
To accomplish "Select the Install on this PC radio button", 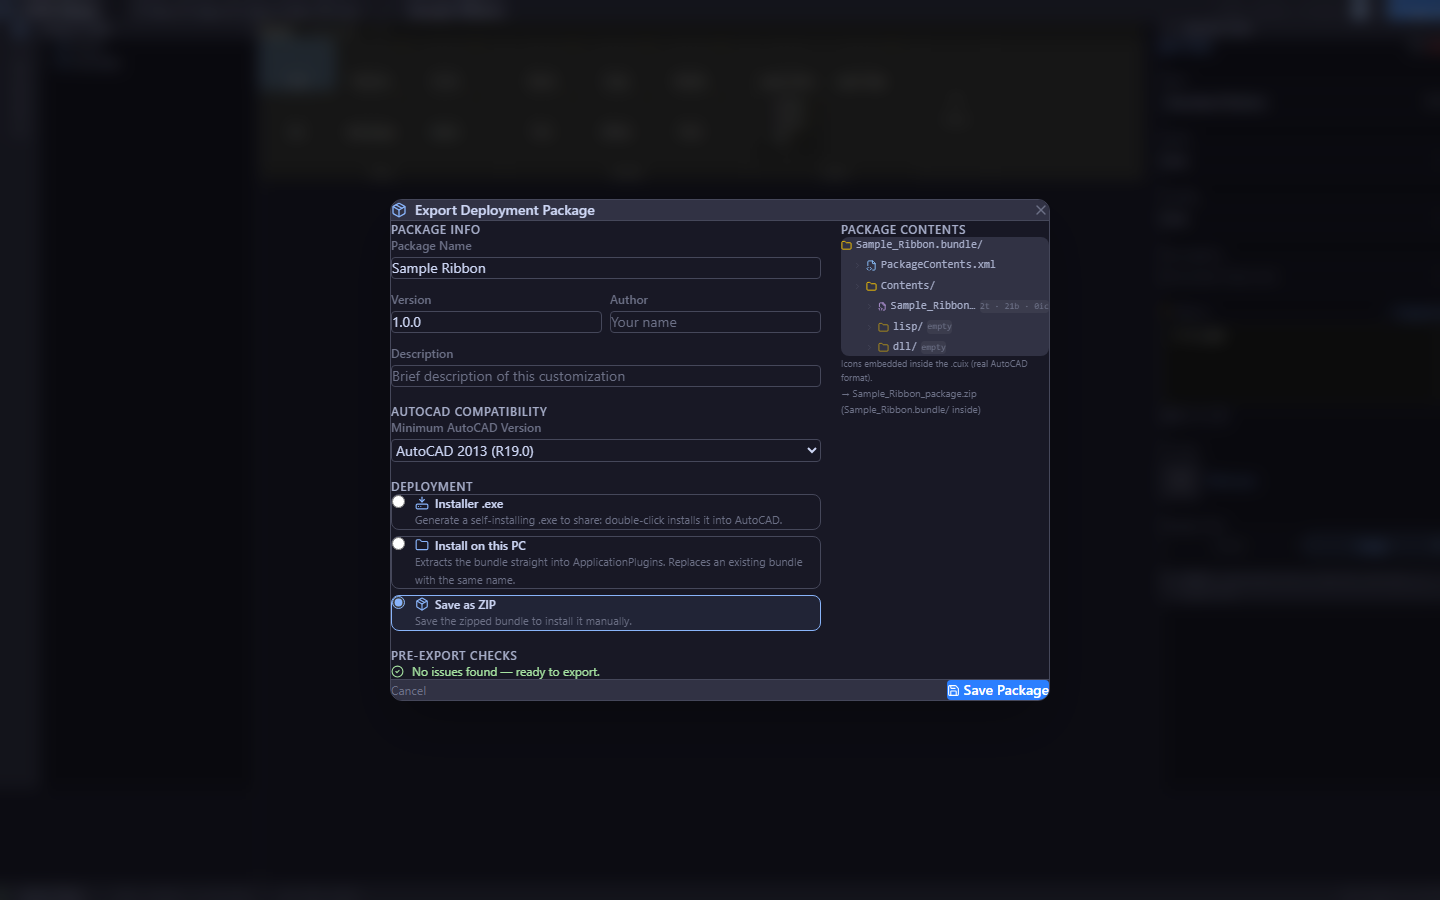I will (398, 544).
